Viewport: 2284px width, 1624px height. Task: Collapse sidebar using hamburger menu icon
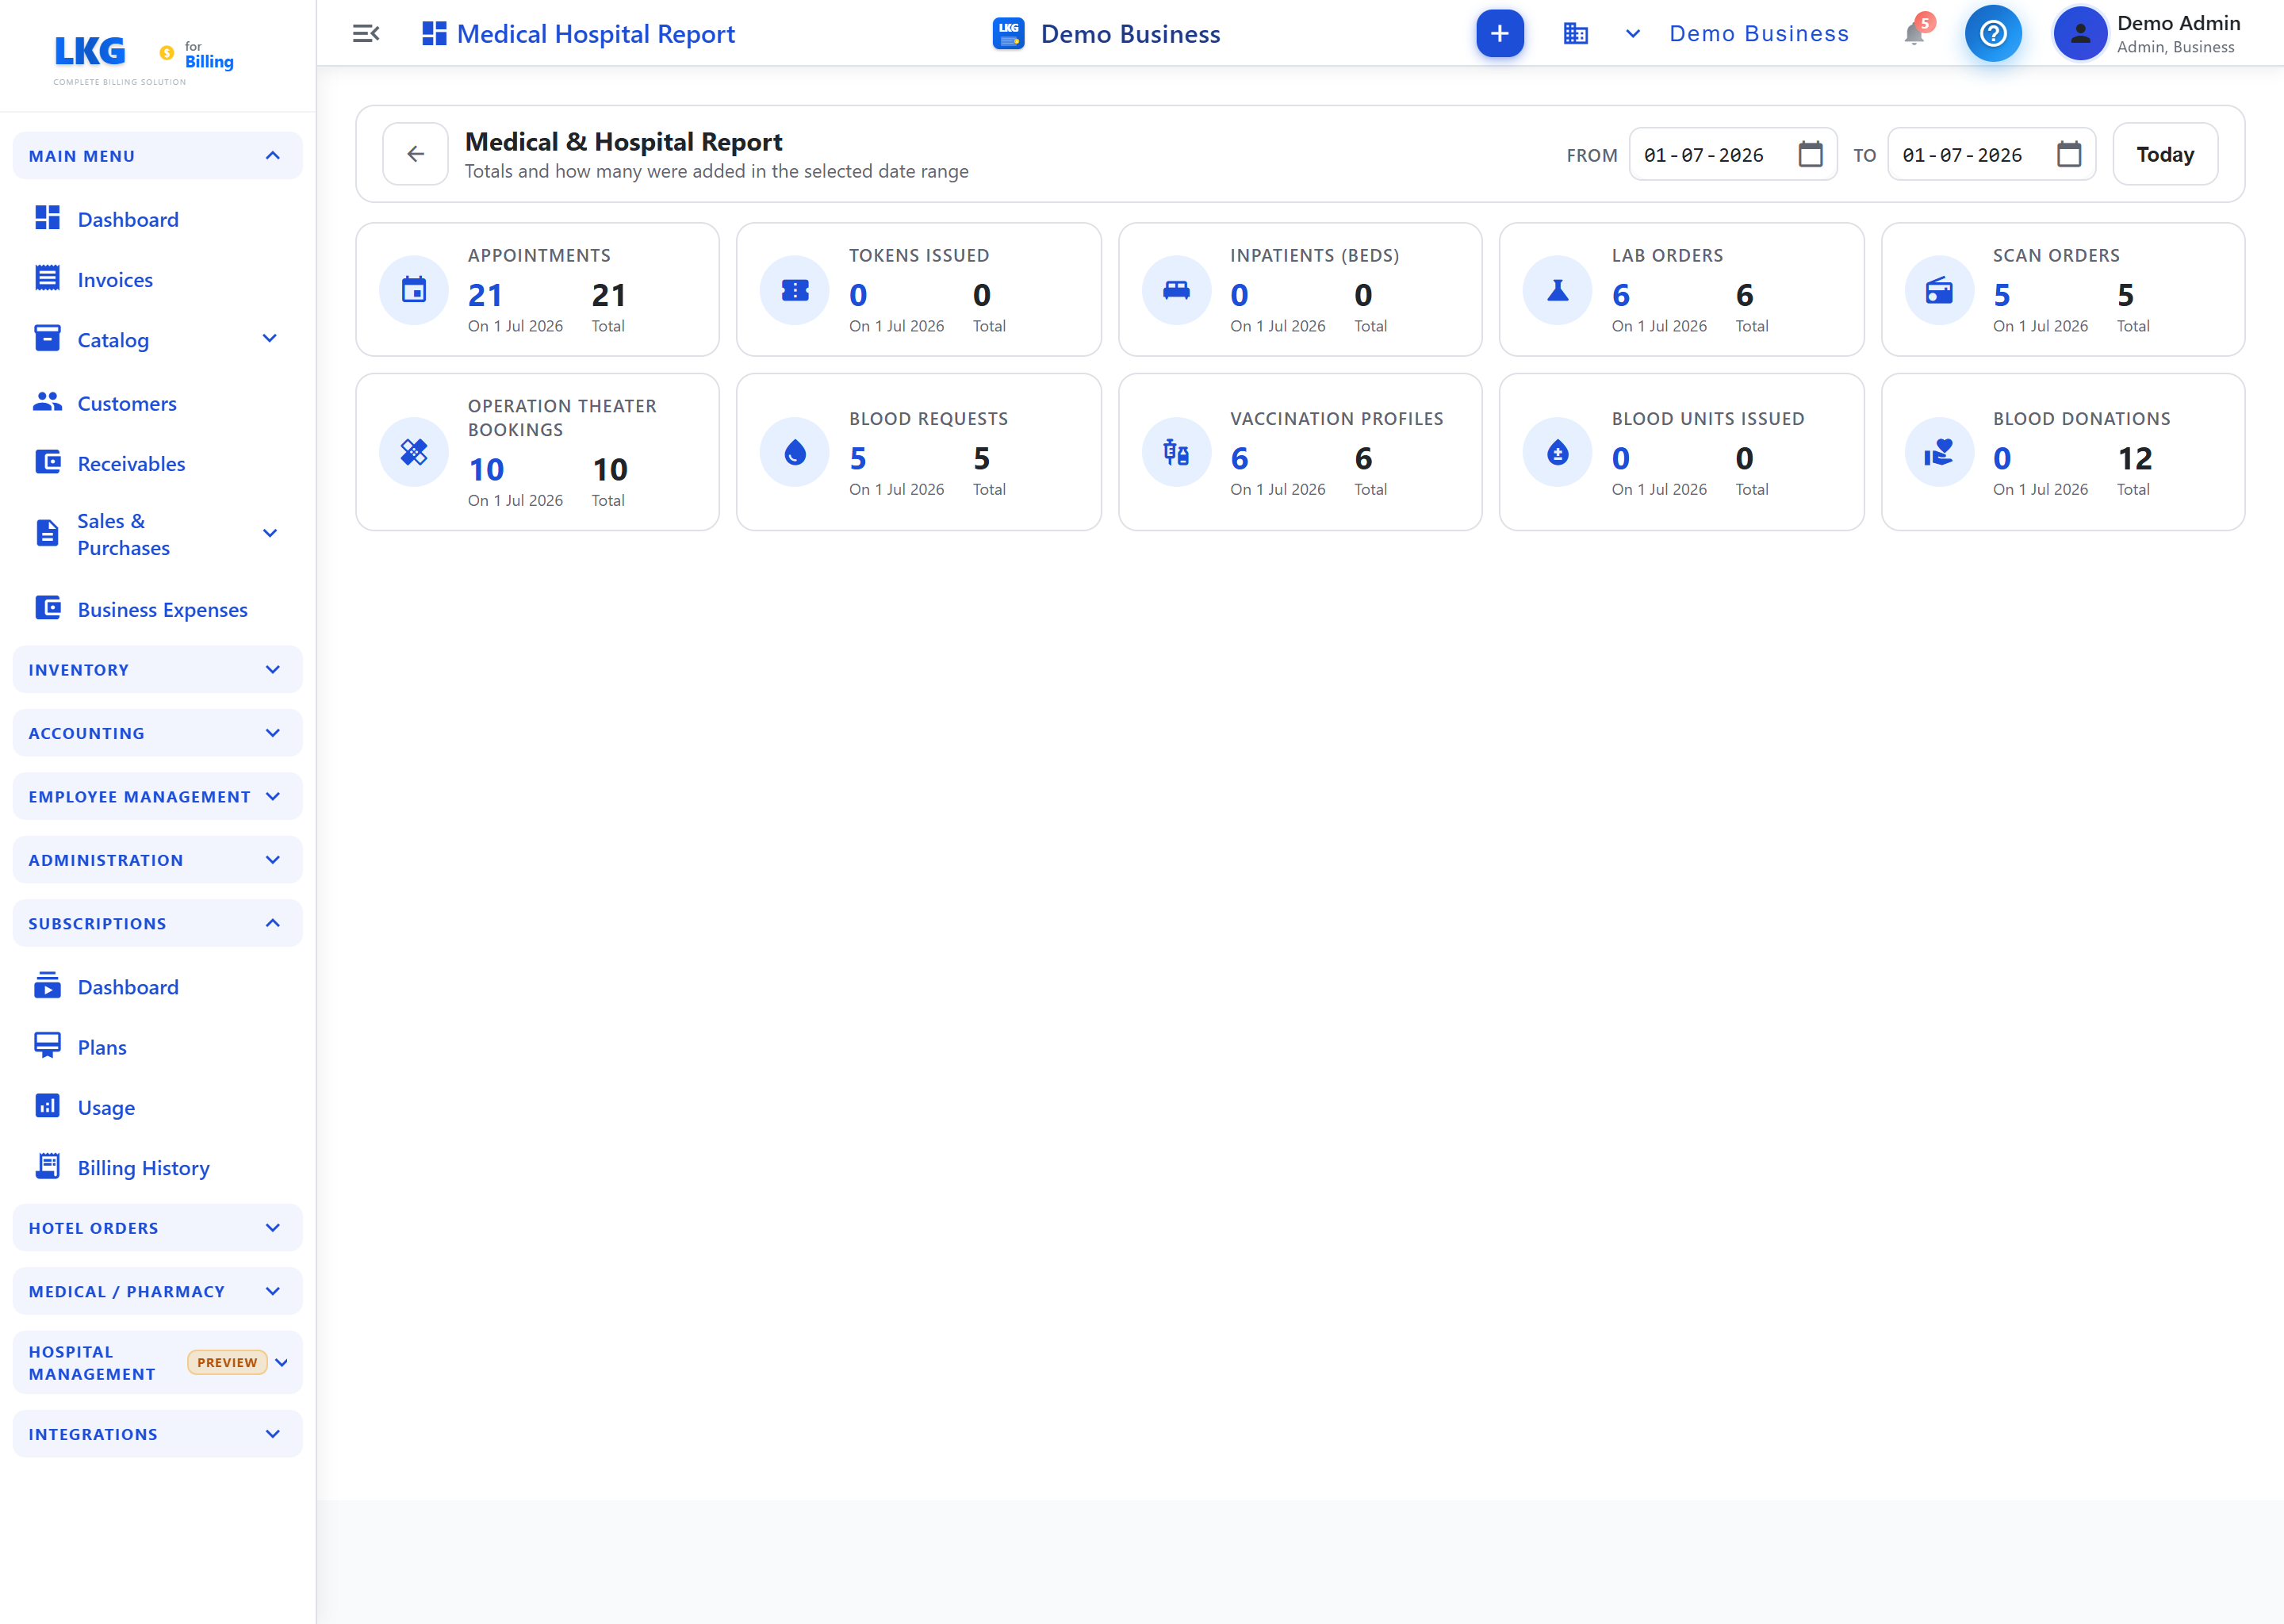(x=366, y=34)
